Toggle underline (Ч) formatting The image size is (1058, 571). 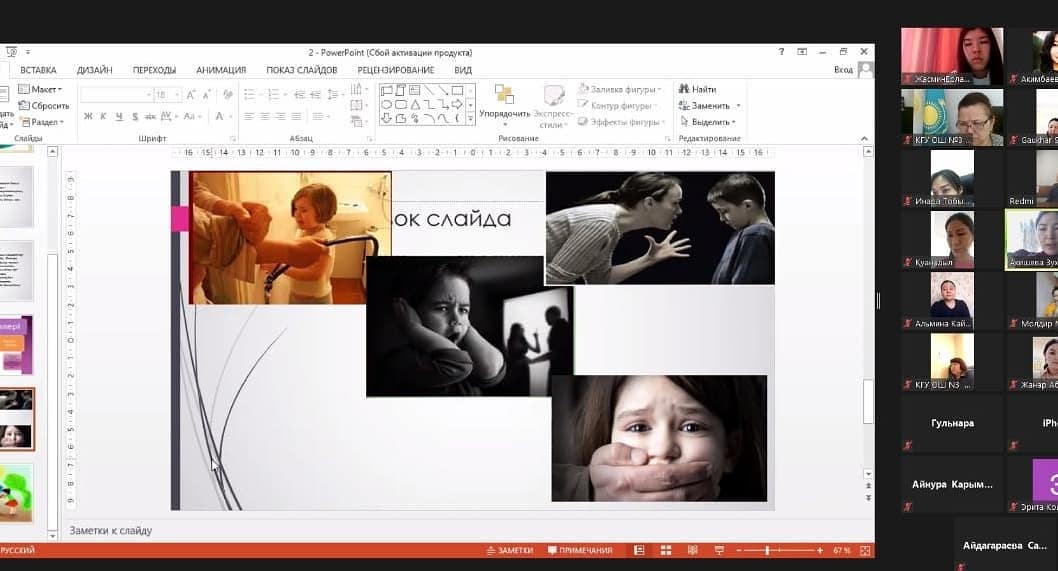pyautogui.click(x=118, y=117)
